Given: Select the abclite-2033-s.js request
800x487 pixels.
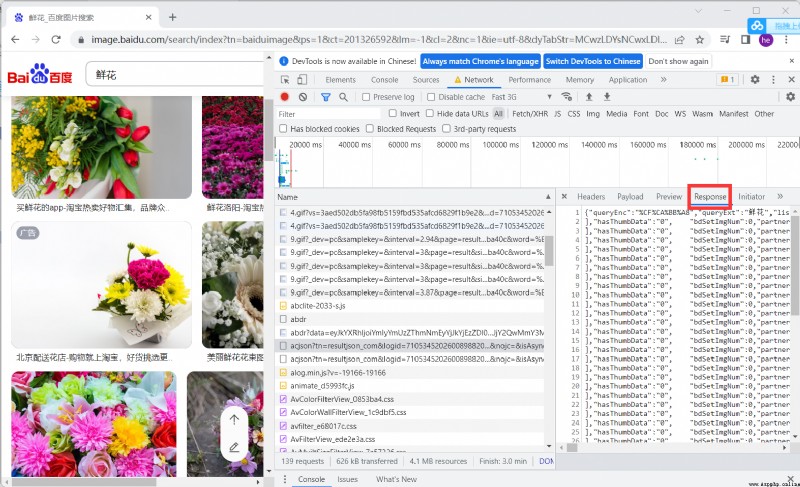Looking at the screenshot, I should (318, 306).
